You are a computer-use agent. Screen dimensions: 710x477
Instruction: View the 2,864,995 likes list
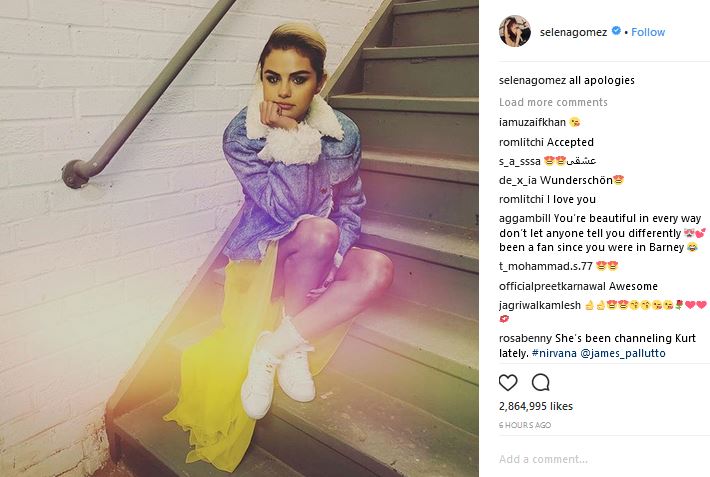[536, 406]
